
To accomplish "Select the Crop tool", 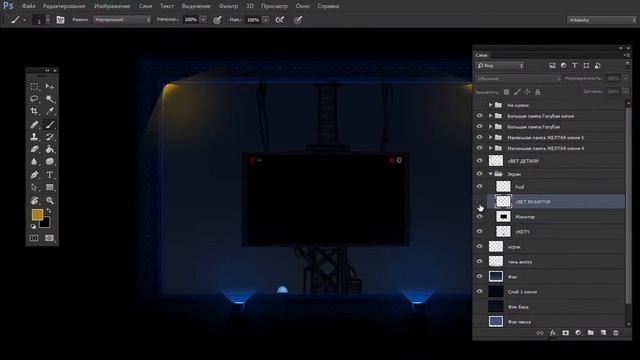I will [x=34, y=111].
